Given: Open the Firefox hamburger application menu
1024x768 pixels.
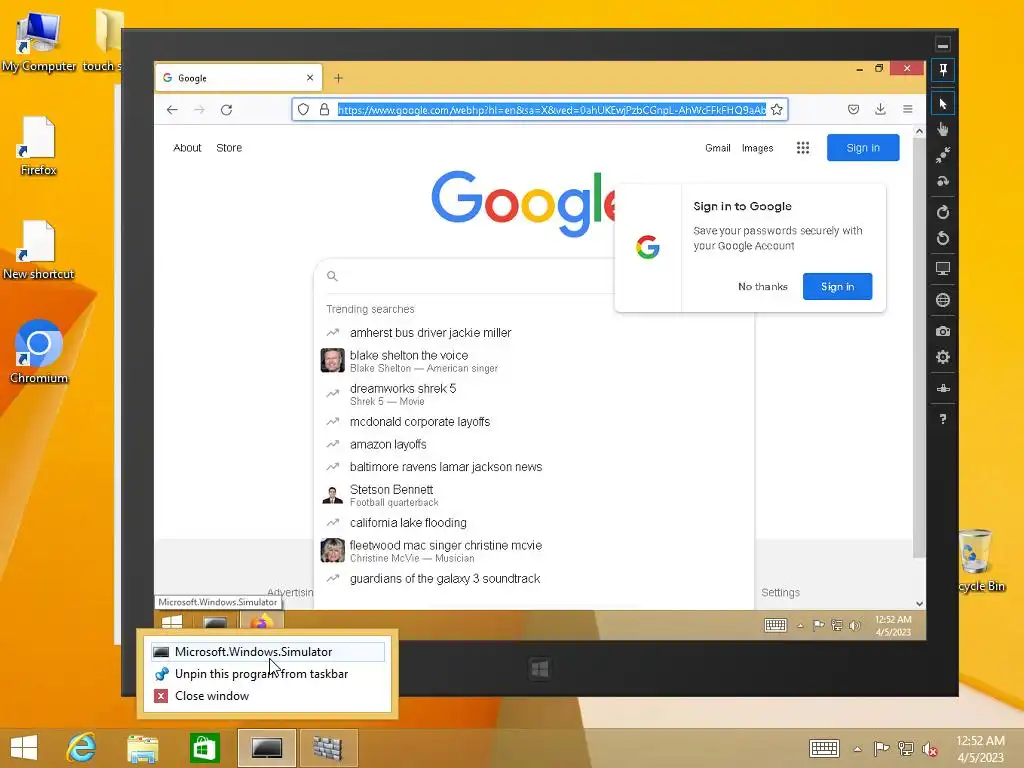Looking at the screenshot, I should 908,110.
